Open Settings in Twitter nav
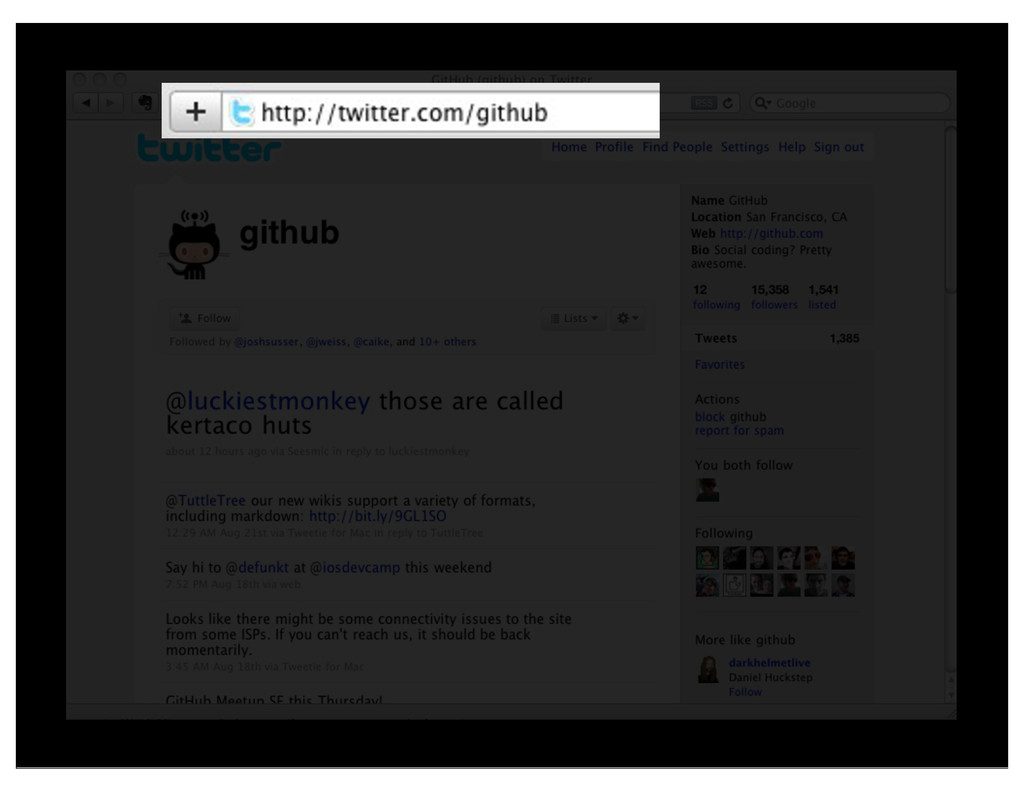The height and width of the screenshot is (791, 1024). pos(745,147)
